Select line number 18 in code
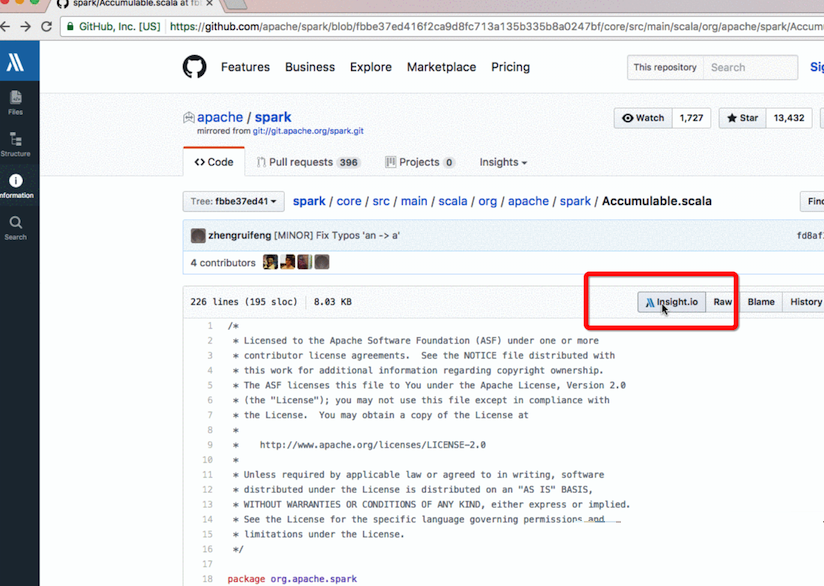Image resolution: width=824 pixels, height=586 pixels. tap(208, 579)
